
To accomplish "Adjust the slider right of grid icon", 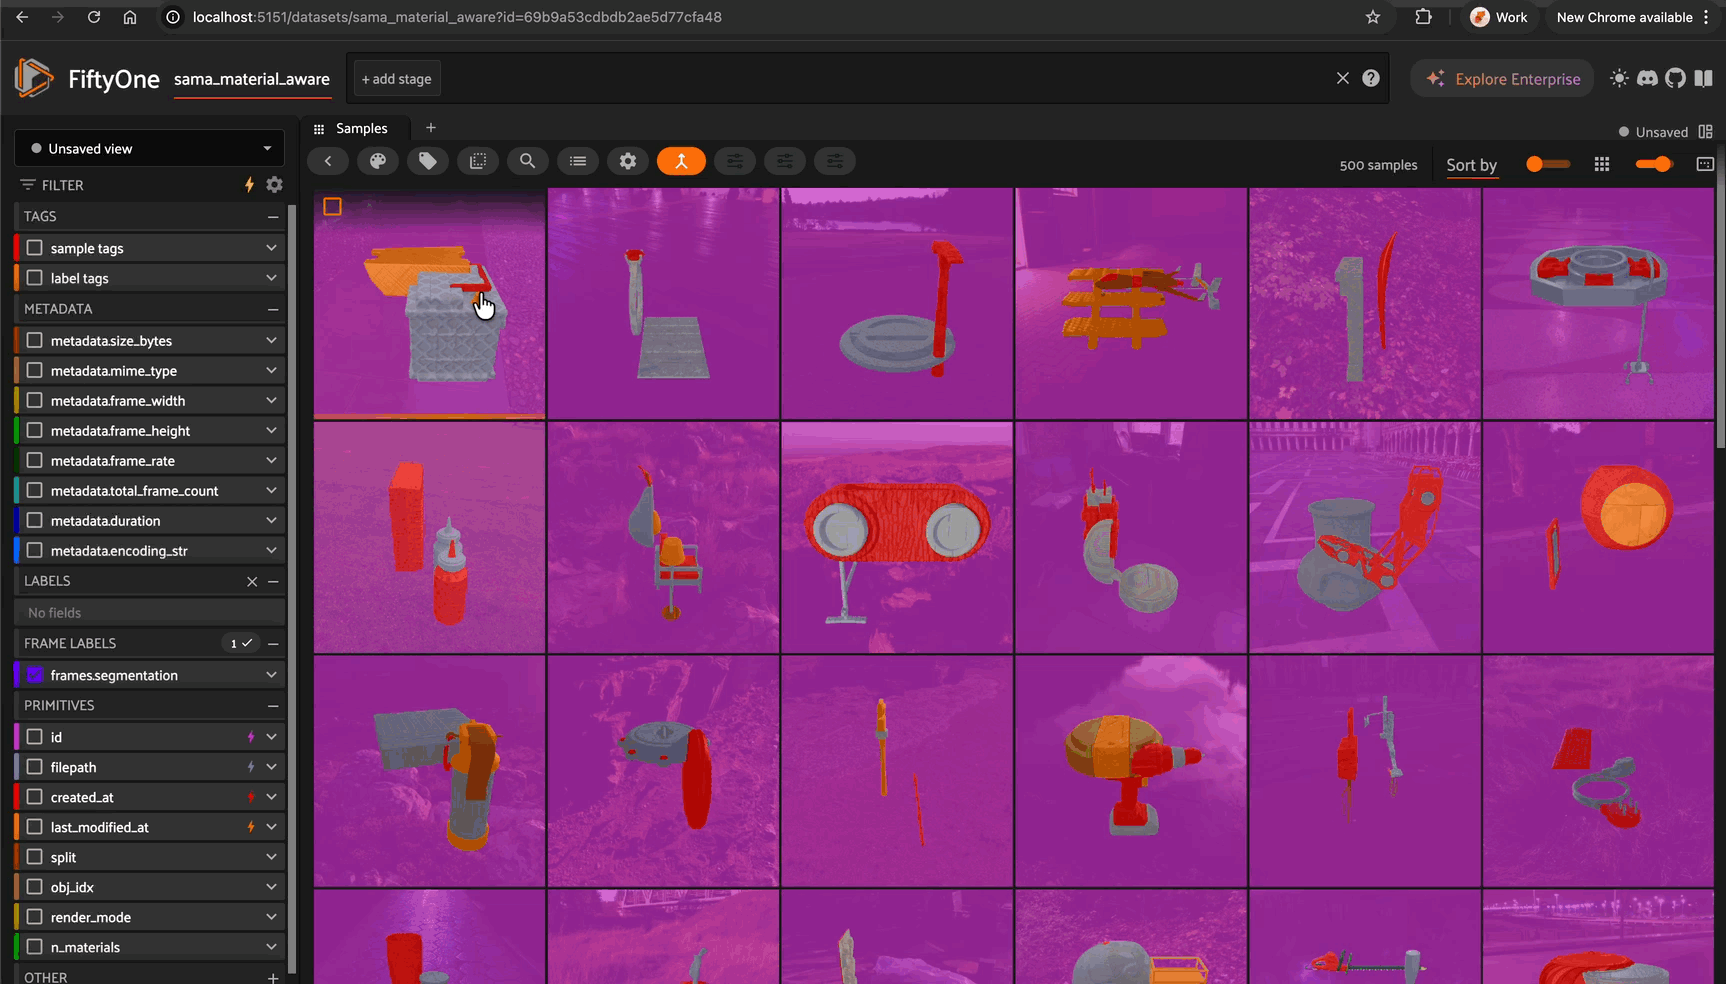I will click(1655, 164).
